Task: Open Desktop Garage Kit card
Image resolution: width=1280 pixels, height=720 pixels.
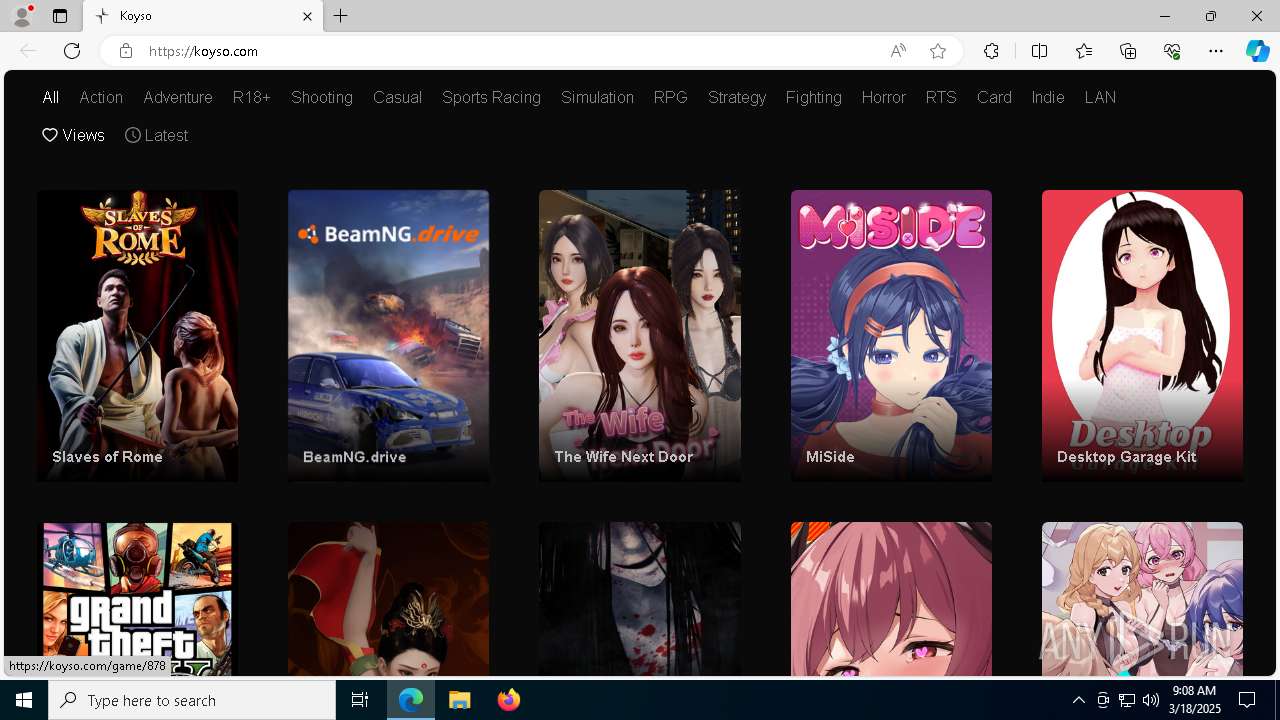Action: point(1142,336)
